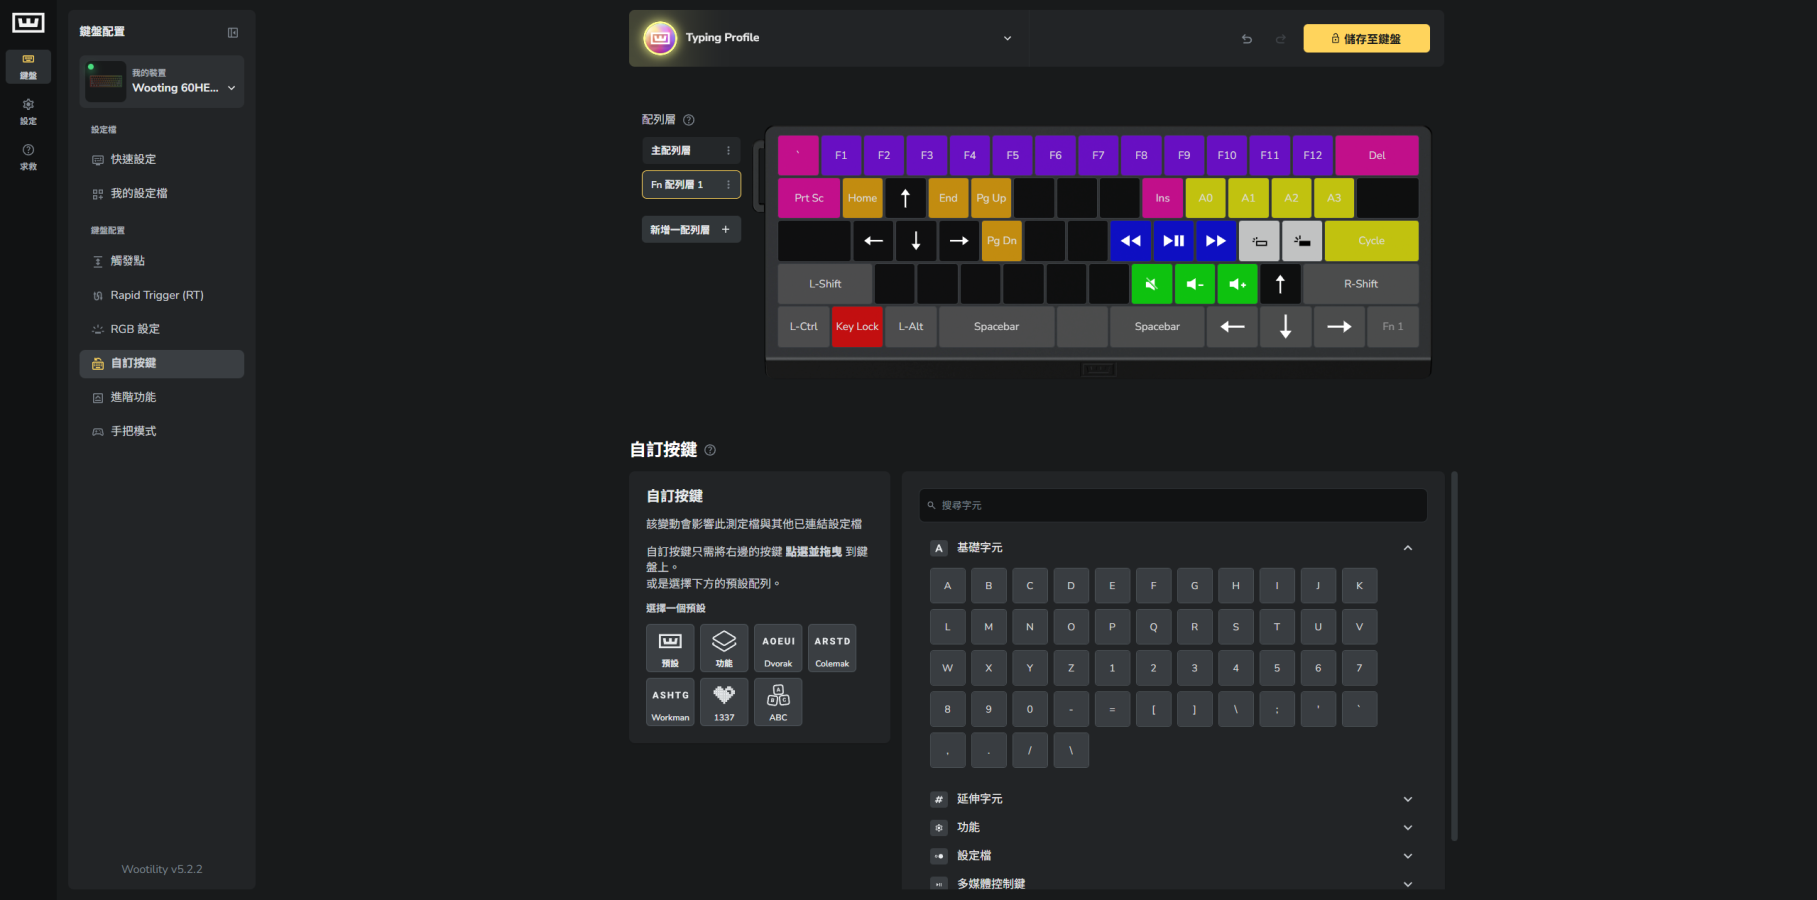
Task: Click the undo arrow icon
Action: click(1246, 39)
